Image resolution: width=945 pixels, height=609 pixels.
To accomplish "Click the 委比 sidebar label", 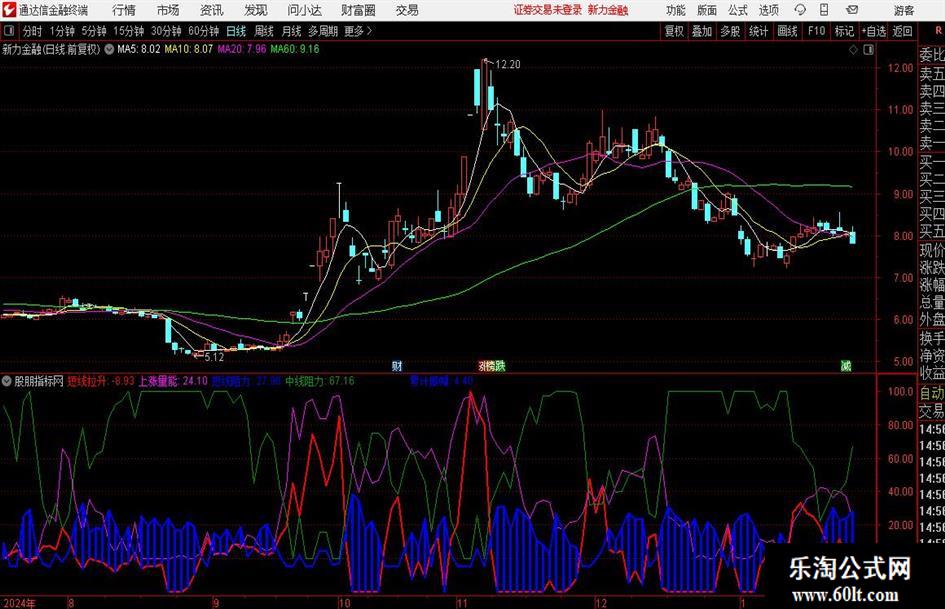I will [932, 55].
